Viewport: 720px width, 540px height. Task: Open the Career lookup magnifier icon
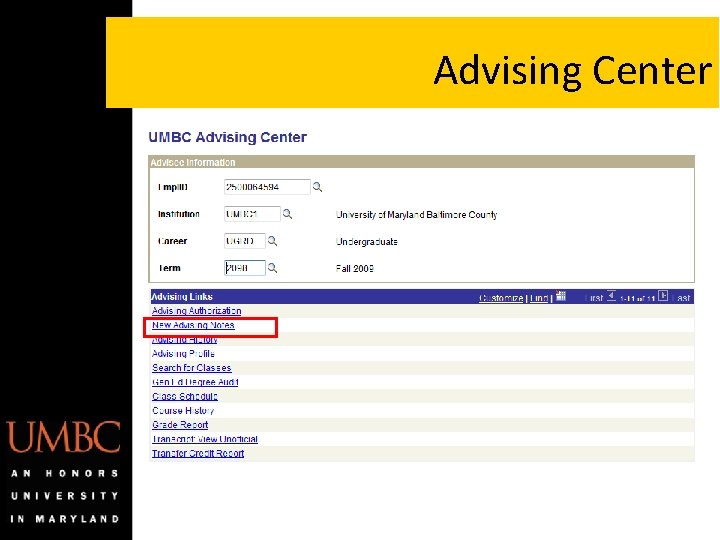[x=272, y=241]
